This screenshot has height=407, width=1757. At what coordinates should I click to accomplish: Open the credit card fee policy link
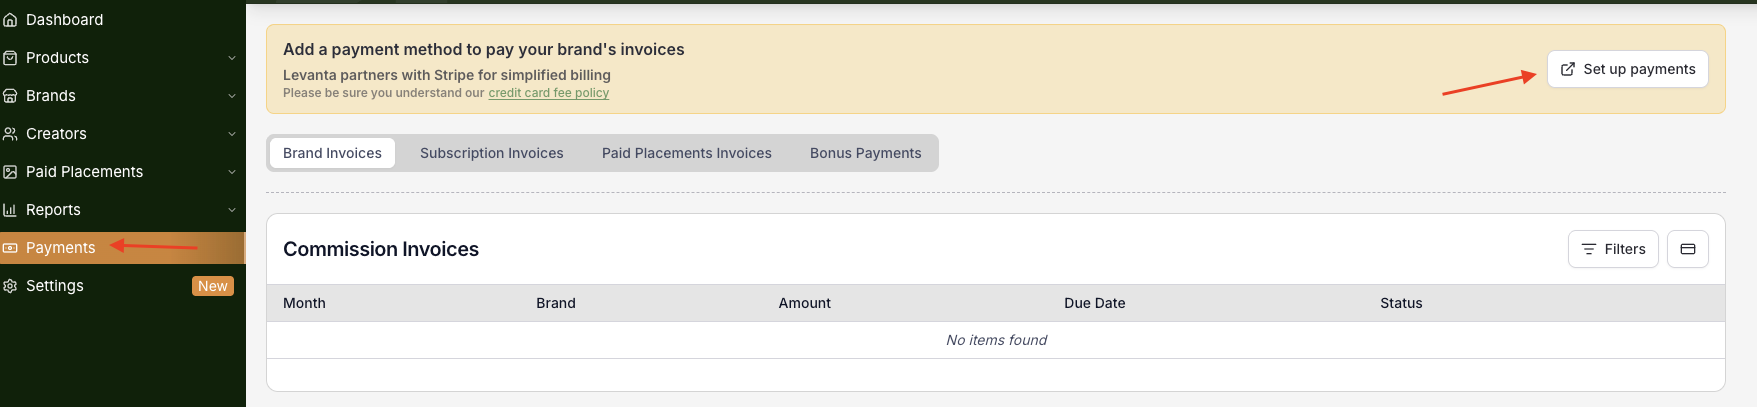tap(548, 93)
